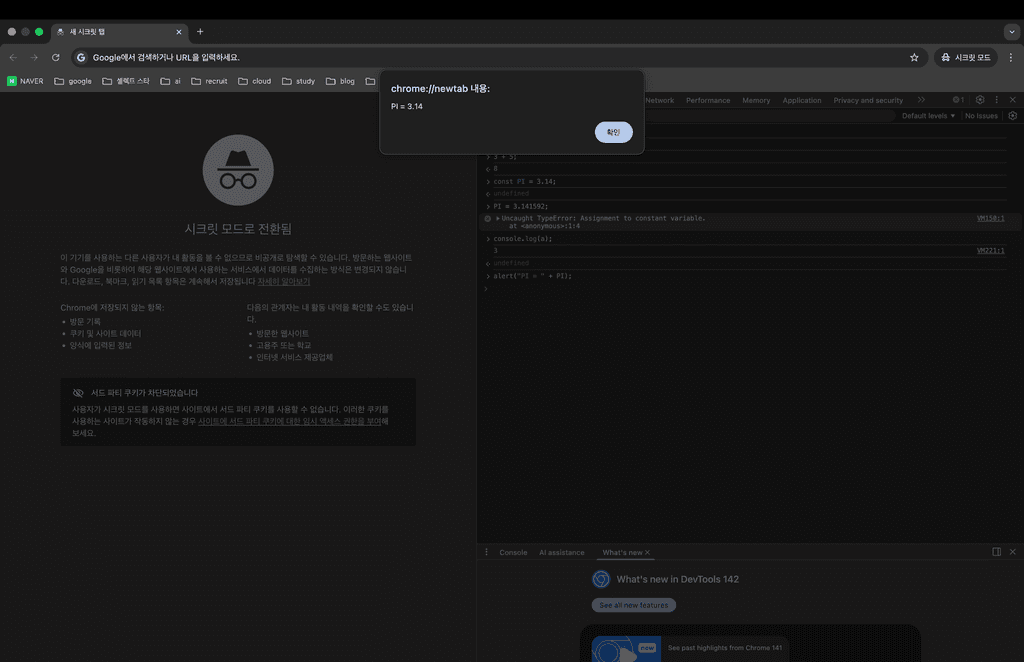1024x662 pixels.
Task: Select the AI assistance drawer tab
Action: point(561,552)
